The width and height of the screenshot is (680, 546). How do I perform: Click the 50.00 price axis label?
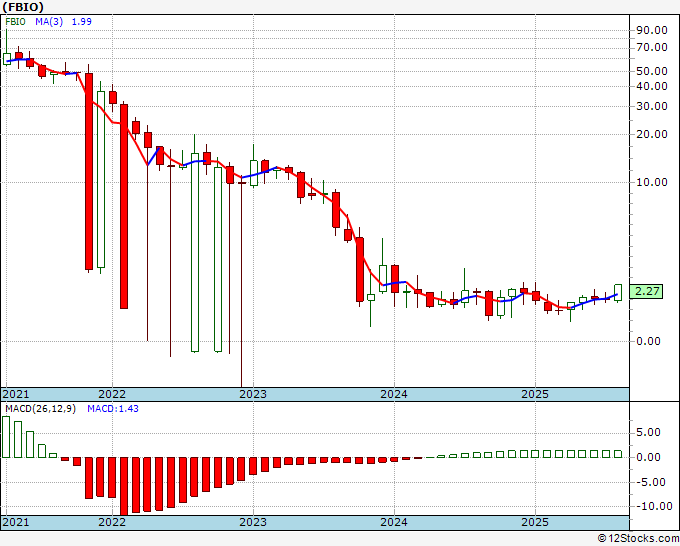click(x=651, y=71)
